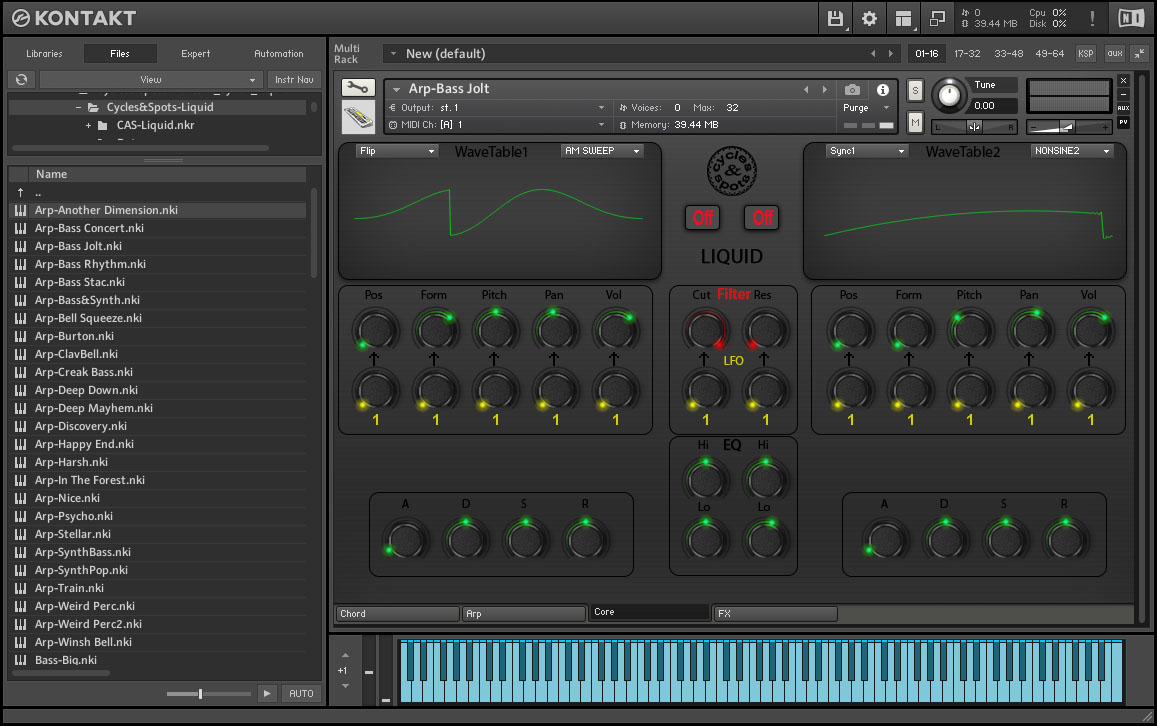This screenshot has width=1157, height=726.
Task: Show rack page 49-64
Action: (1050, 54)
